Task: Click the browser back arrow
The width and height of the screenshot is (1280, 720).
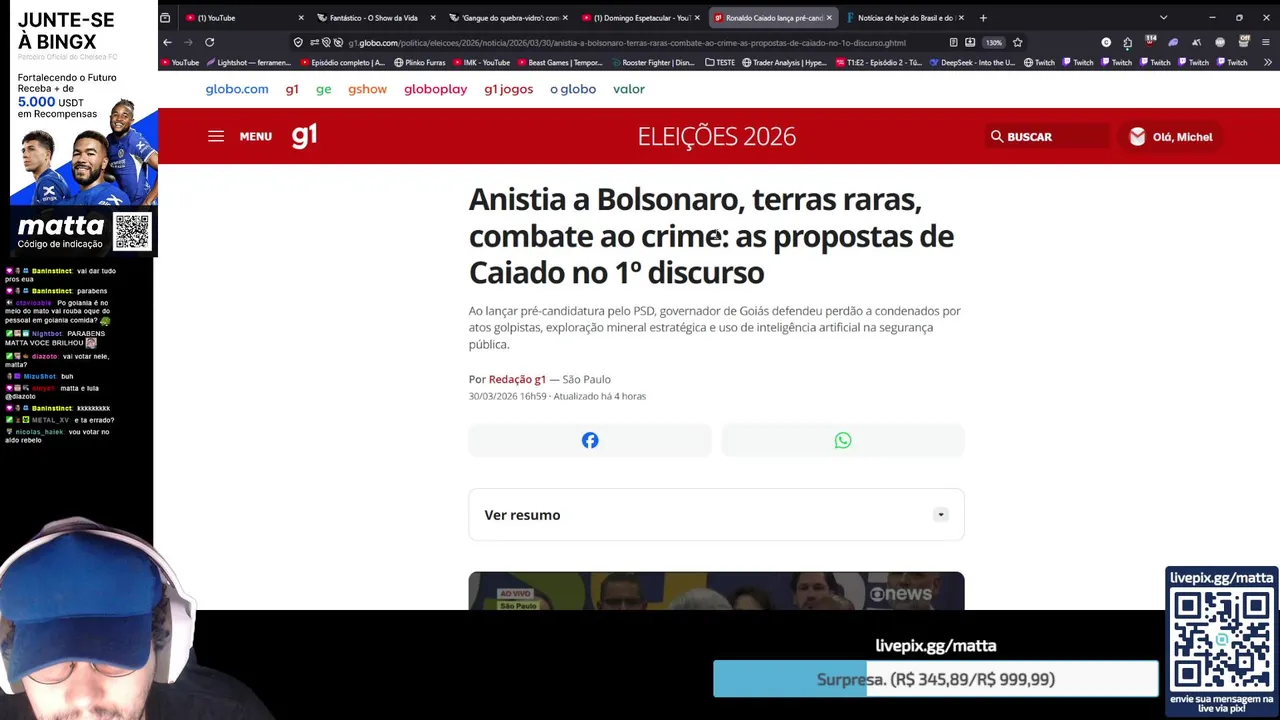Action: pos(167,42)
